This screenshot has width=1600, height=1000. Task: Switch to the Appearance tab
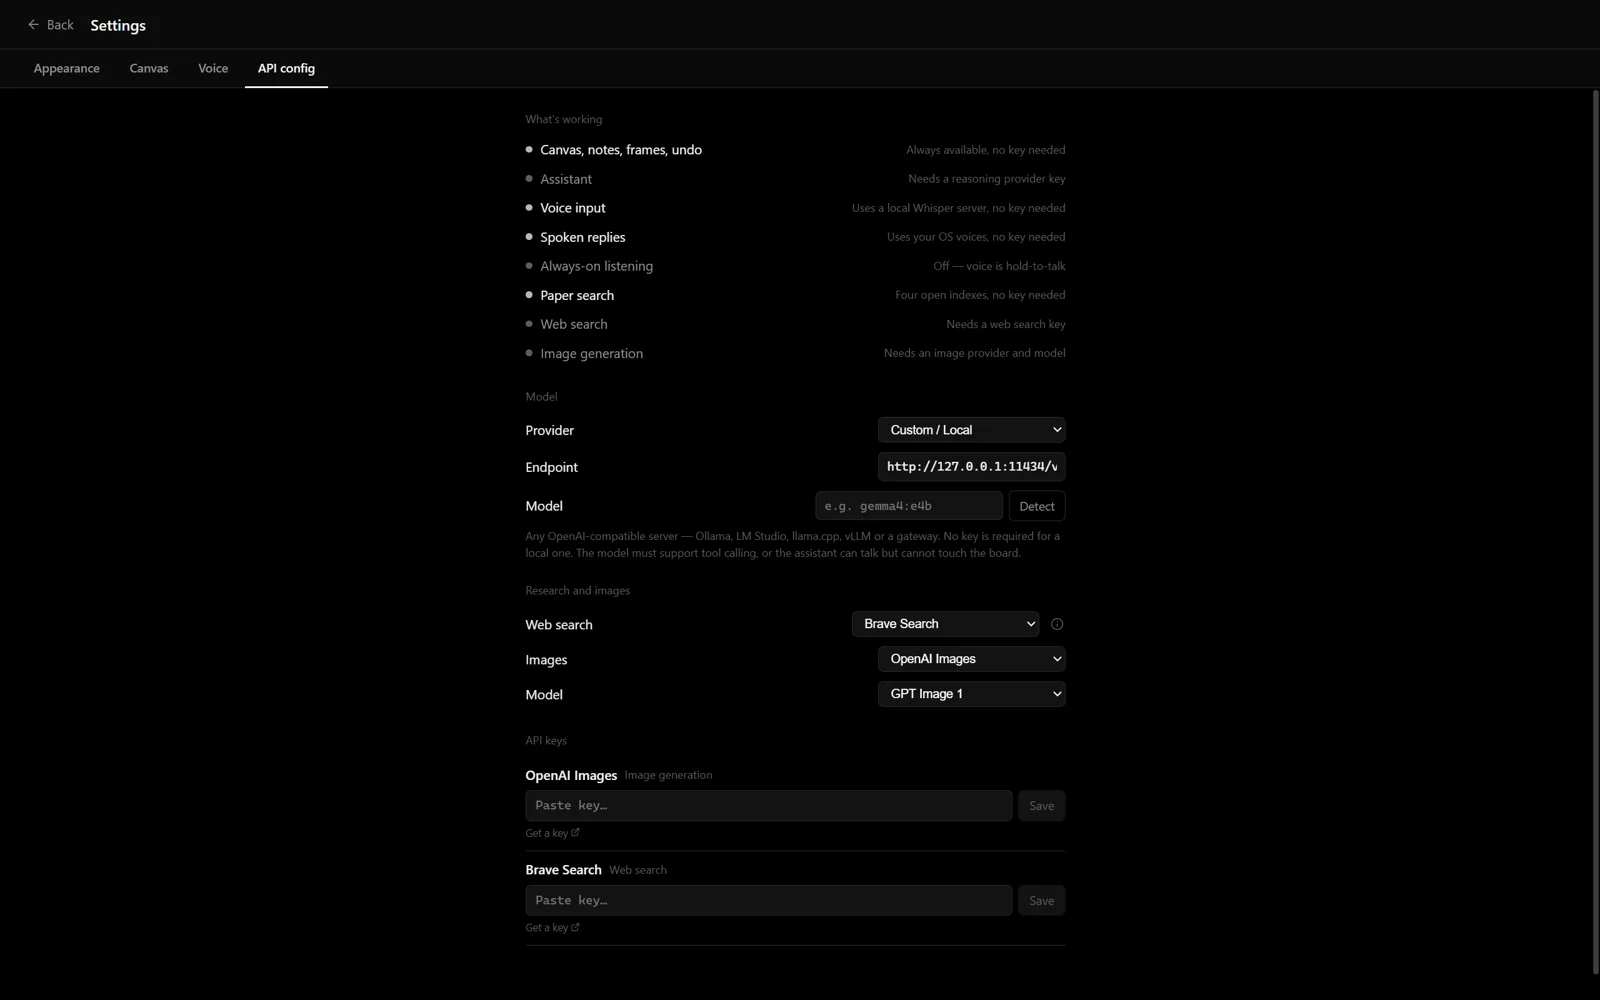point(66,68)
